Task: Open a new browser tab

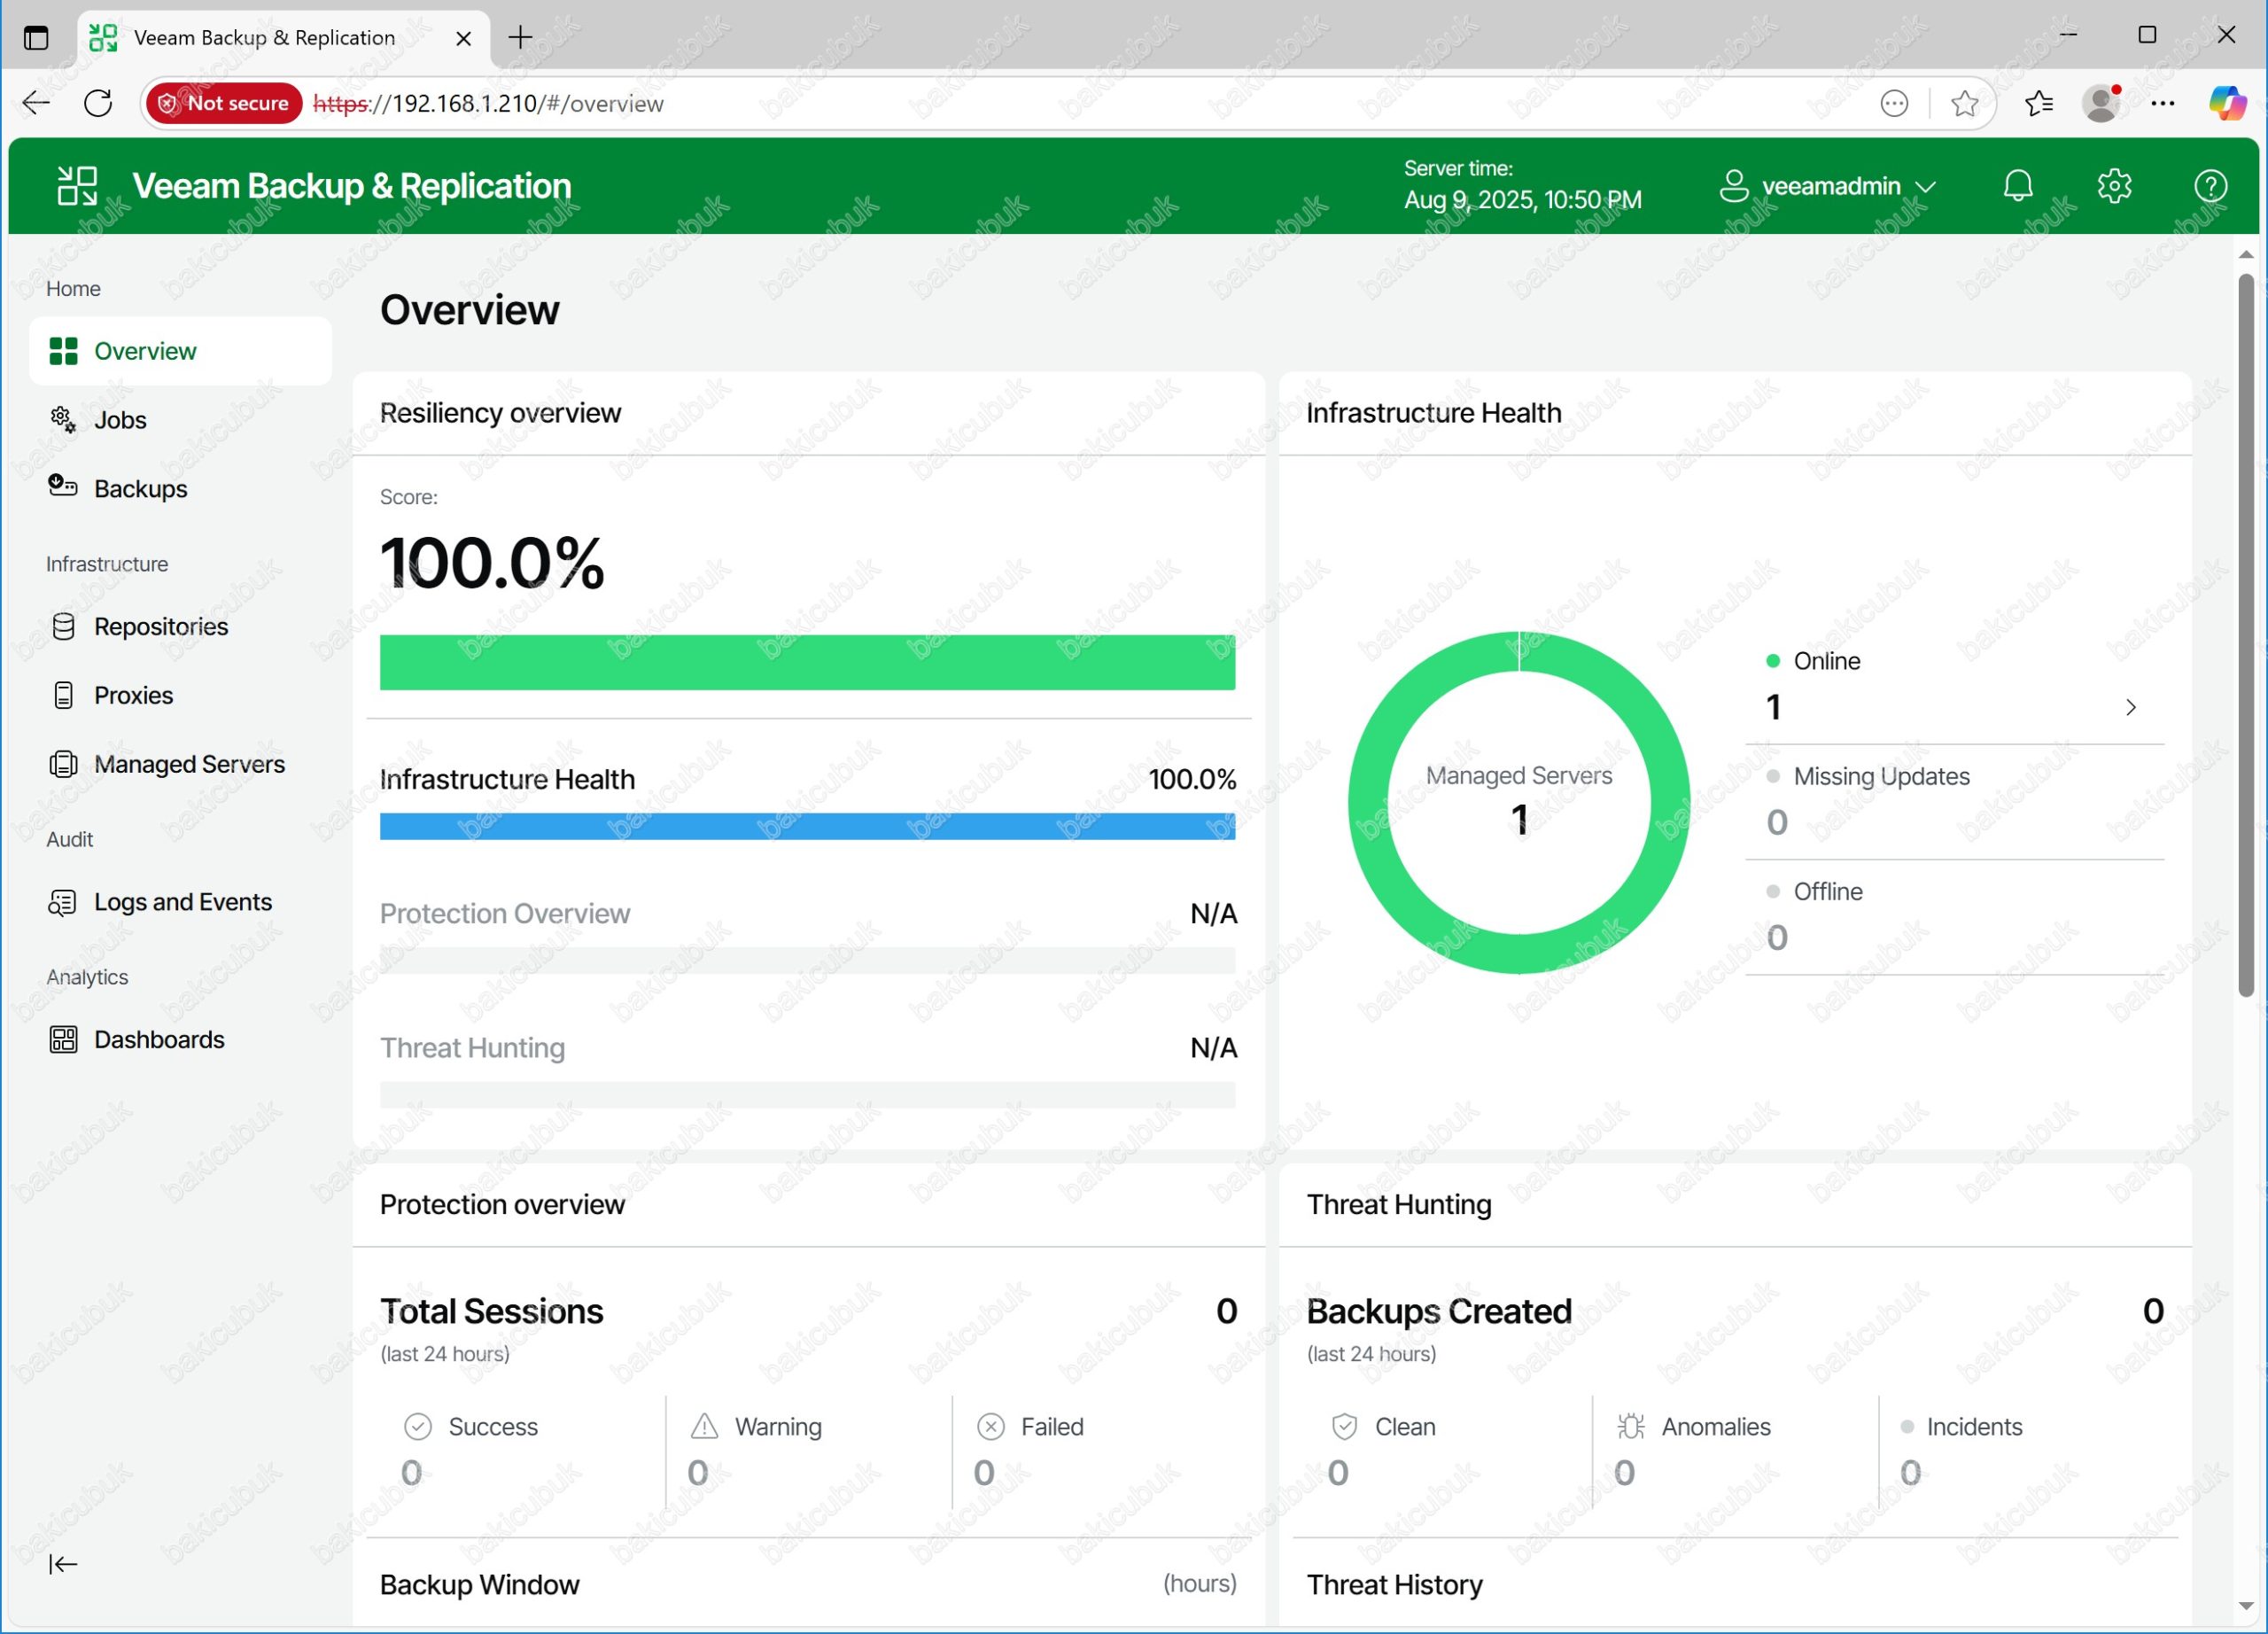Action: 520,38
